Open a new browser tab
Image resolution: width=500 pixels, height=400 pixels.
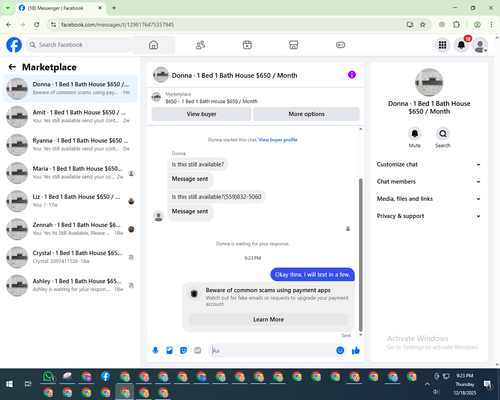[x=114, y=8]
